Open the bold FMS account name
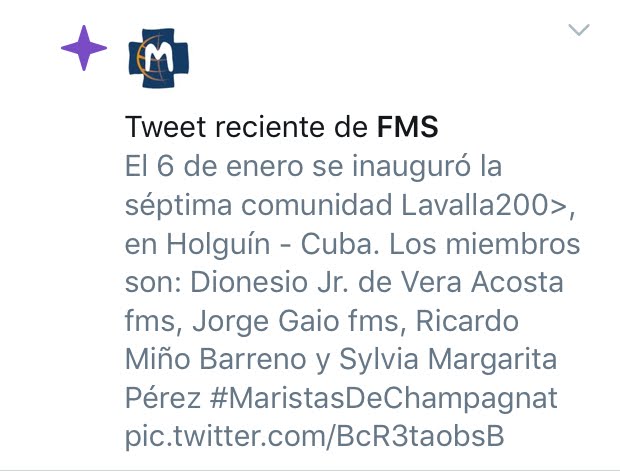Viewport: 620px width, 472px height. tap(407, 127)
